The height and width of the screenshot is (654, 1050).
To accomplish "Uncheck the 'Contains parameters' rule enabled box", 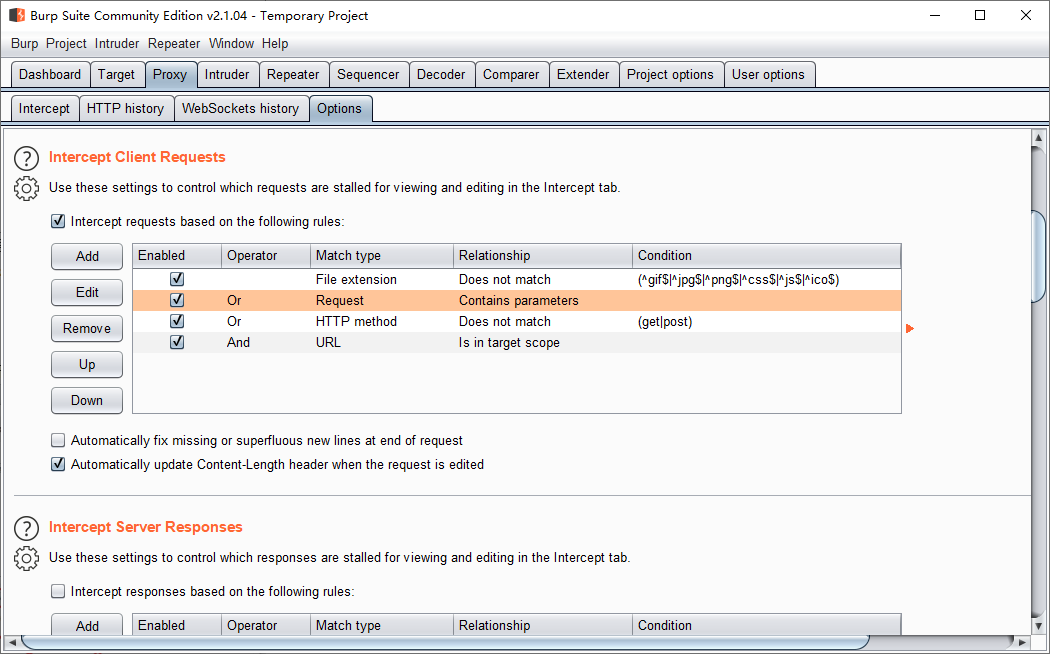I will click(x=177, y=300).
